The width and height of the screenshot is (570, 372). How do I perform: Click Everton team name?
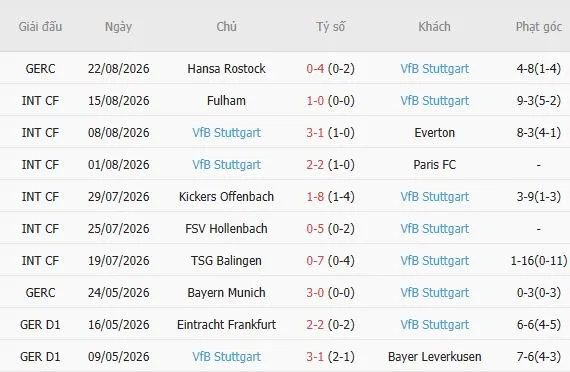click(x=434, y=133)
